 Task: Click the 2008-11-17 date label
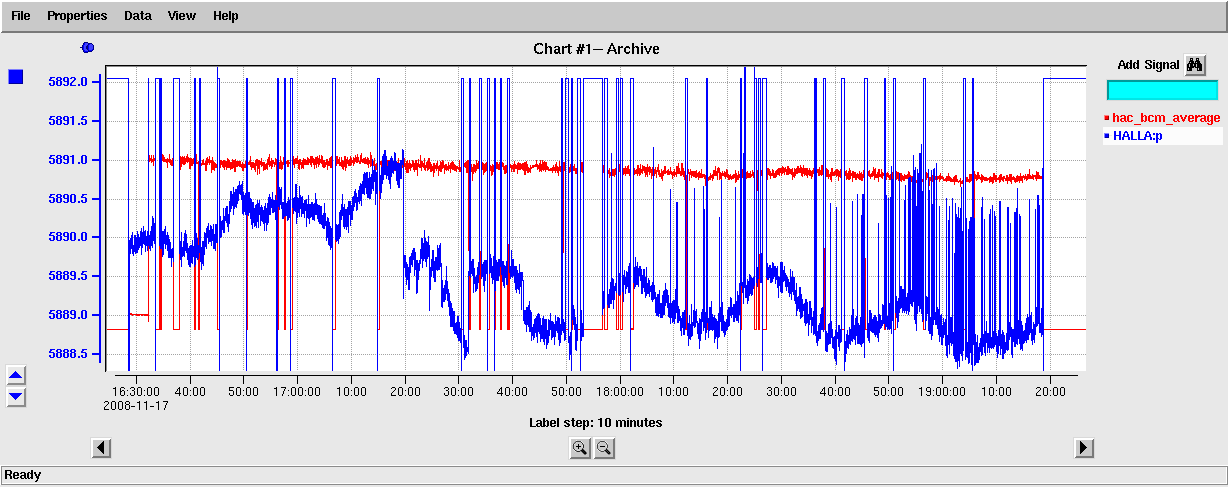click(x=136, y=406)
